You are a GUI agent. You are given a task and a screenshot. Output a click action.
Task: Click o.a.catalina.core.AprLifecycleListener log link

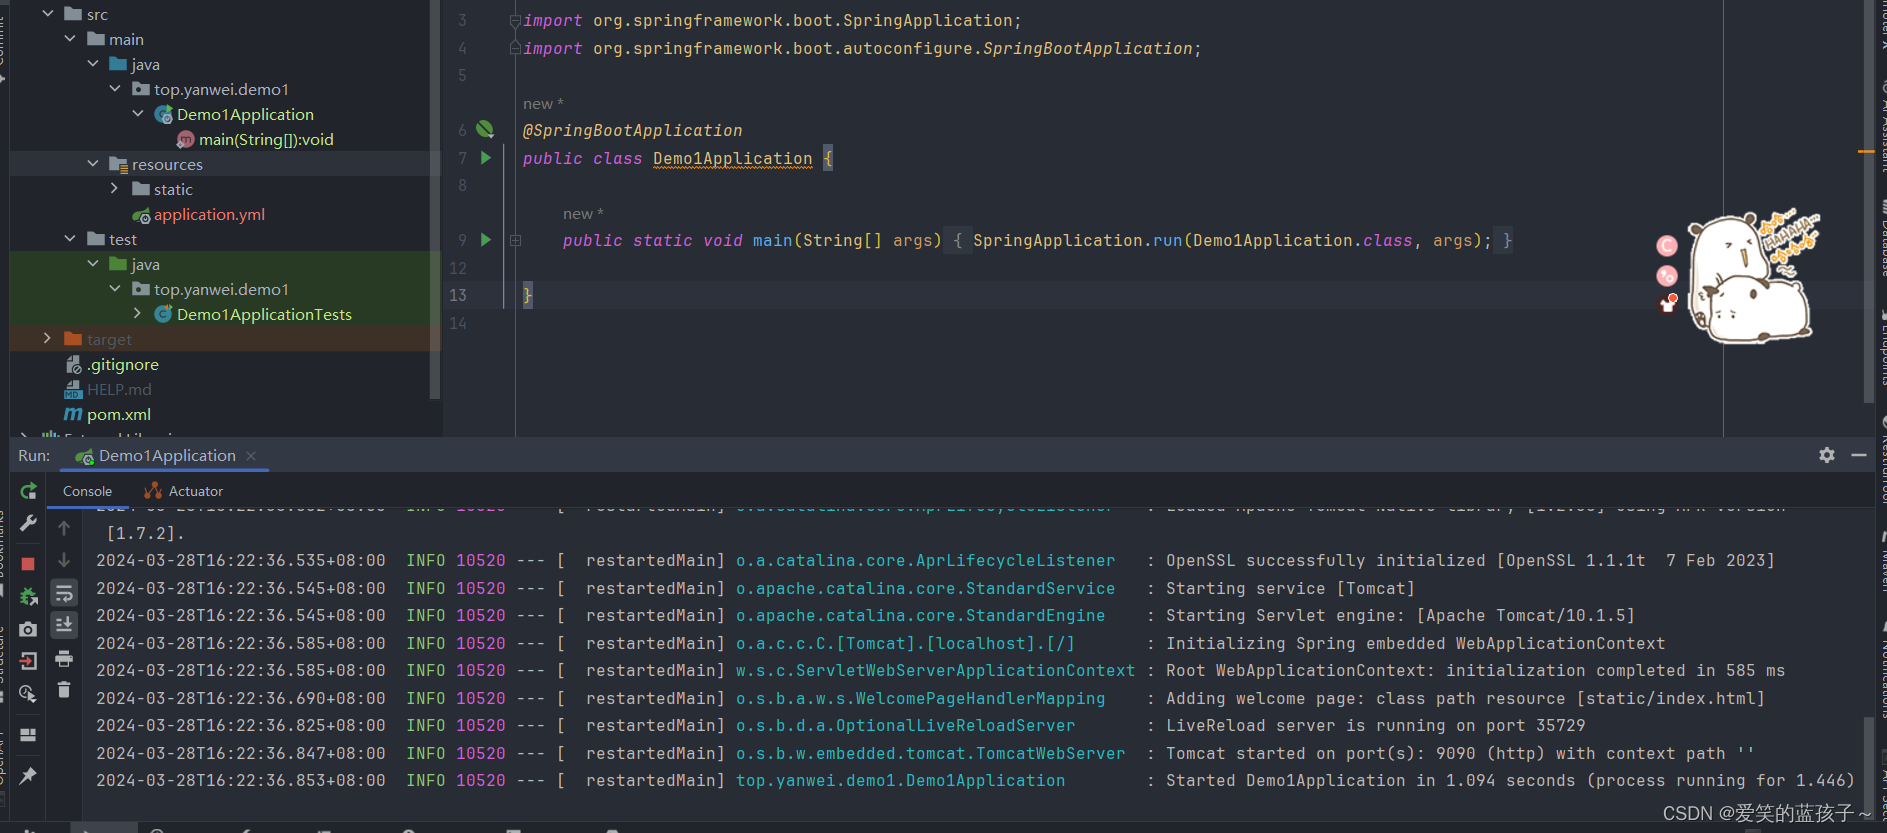pyautogui.click(x=925, y=561)
